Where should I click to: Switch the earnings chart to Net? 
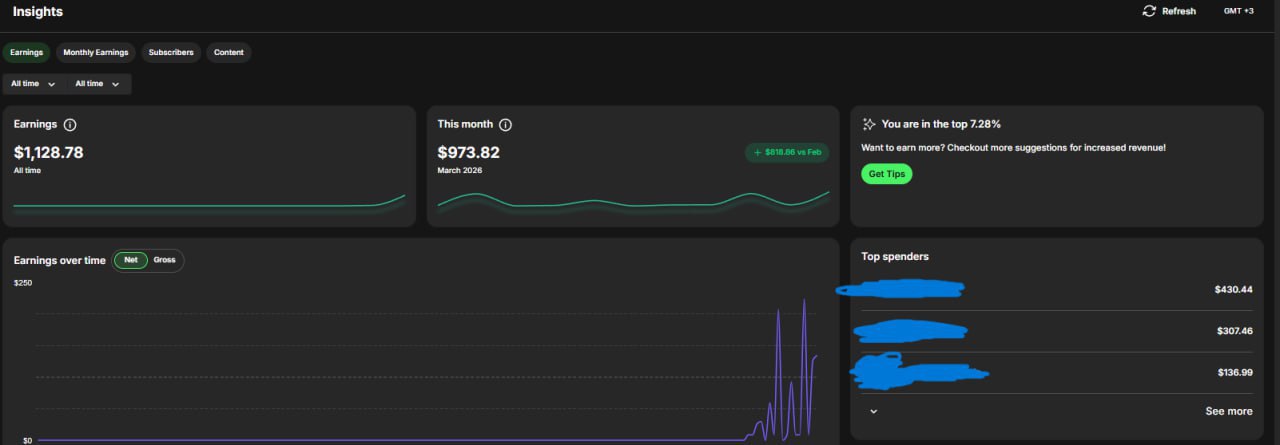[x=131, y=260]
